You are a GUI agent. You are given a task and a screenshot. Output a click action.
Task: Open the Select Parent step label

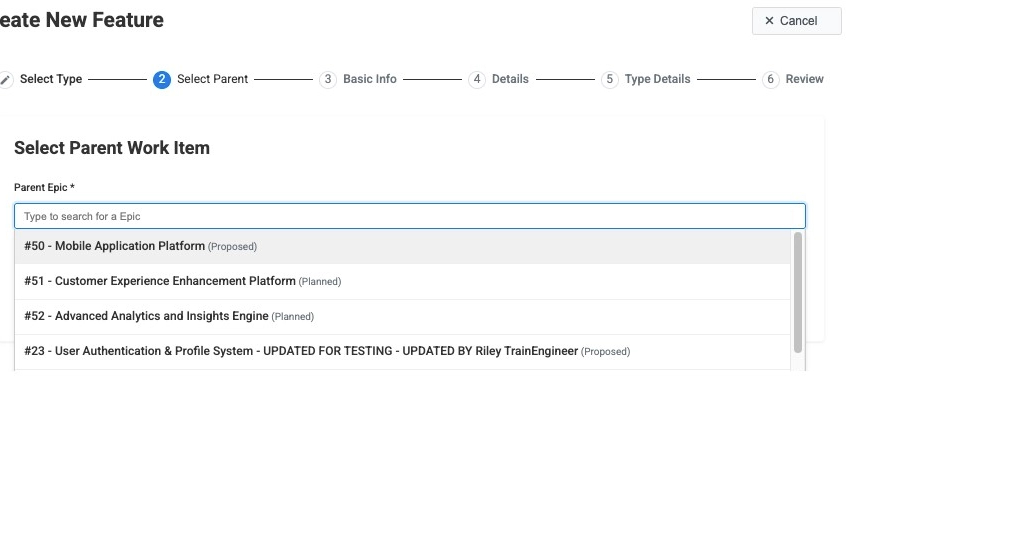[x=212, y=80]
